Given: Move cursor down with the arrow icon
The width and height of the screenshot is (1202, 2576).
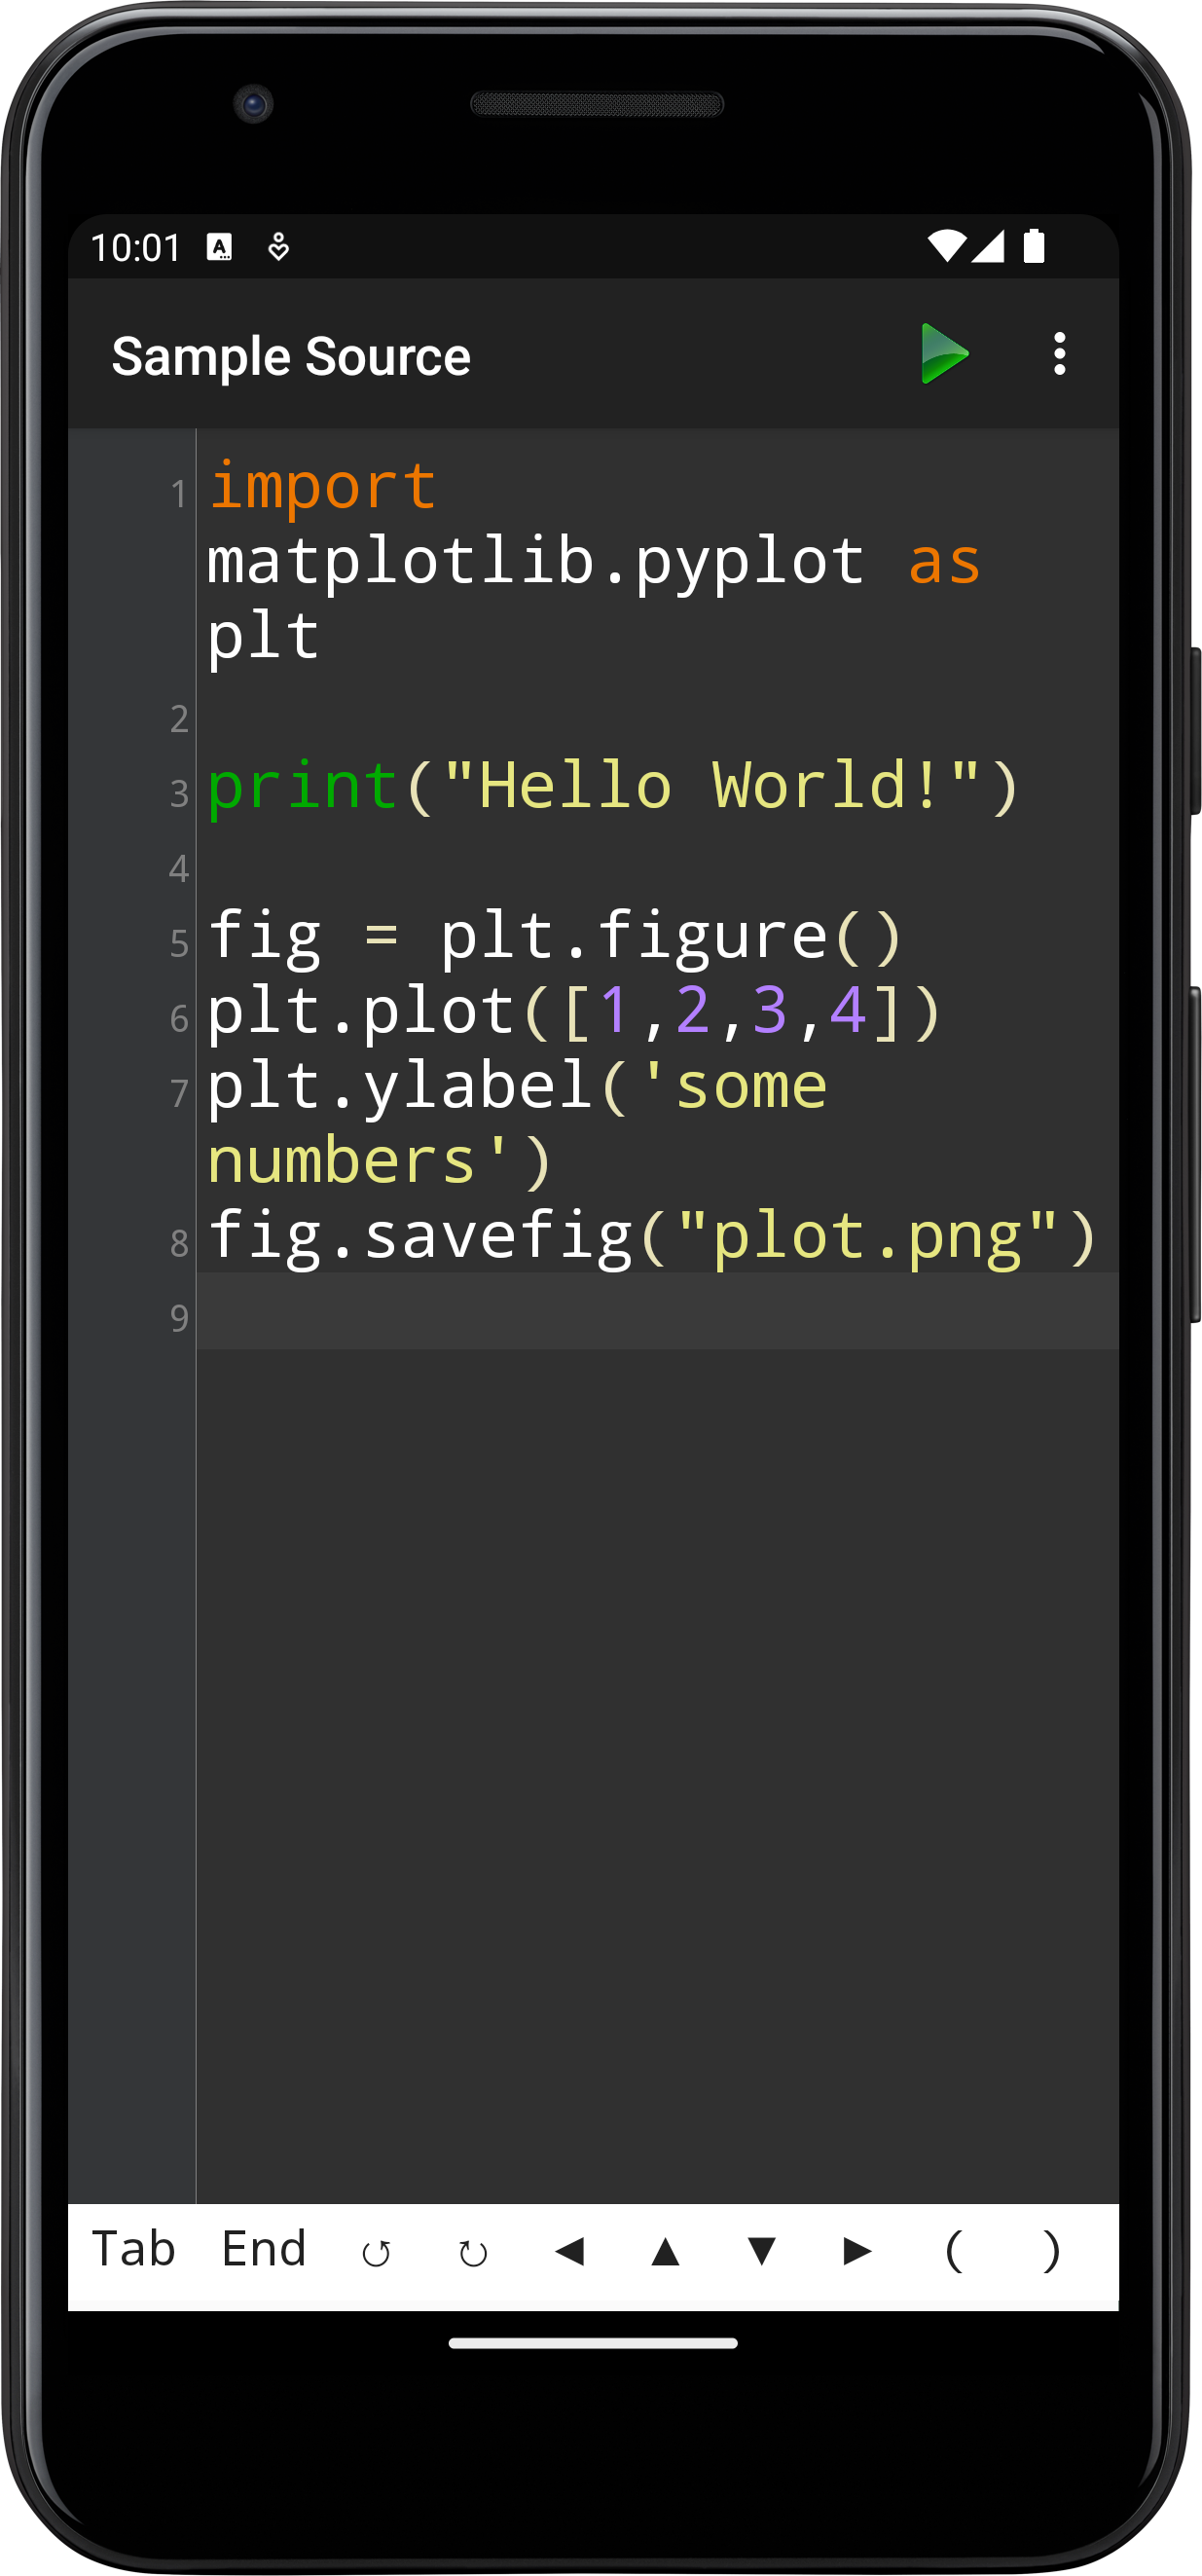Looking at the screenshot, I should pos(760,2250).
